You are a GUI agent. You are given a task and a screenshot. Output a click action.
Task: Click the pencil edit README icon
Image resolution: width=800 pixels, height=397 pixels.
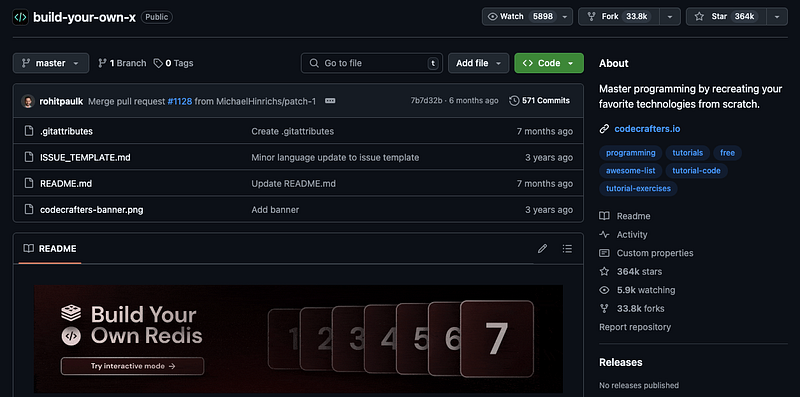click(x=542, y=249)
